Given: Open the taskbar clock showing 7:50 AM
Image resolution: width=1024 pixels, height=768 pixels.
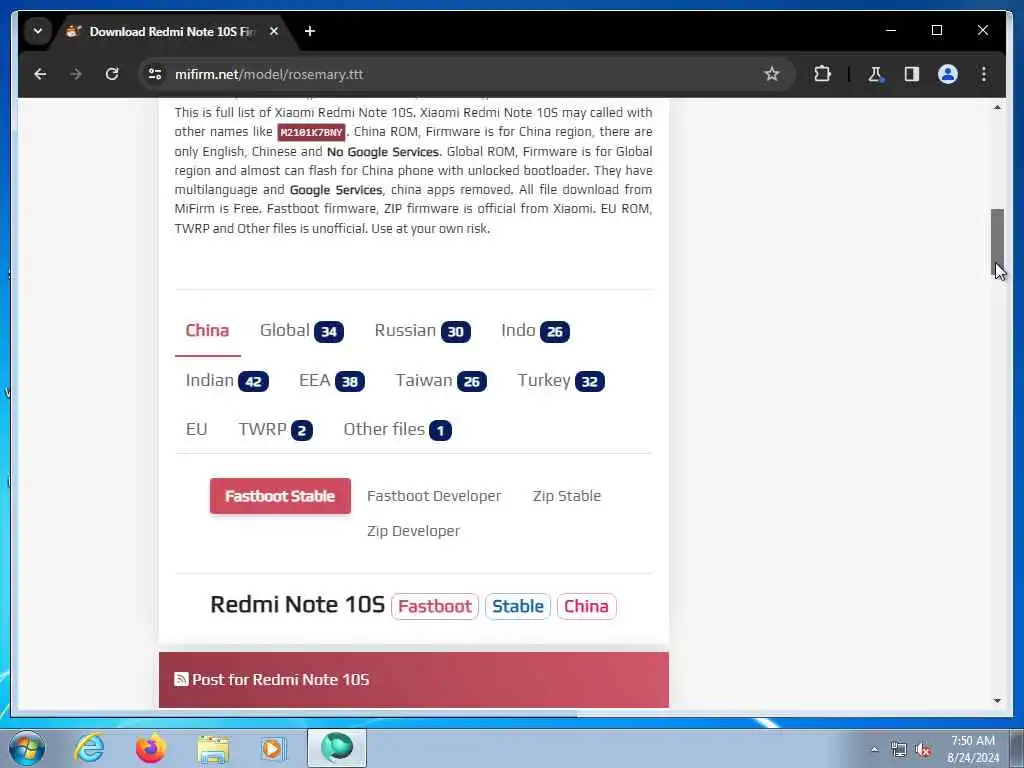Looking at the screenshot, I should click(x=973, y=750).
